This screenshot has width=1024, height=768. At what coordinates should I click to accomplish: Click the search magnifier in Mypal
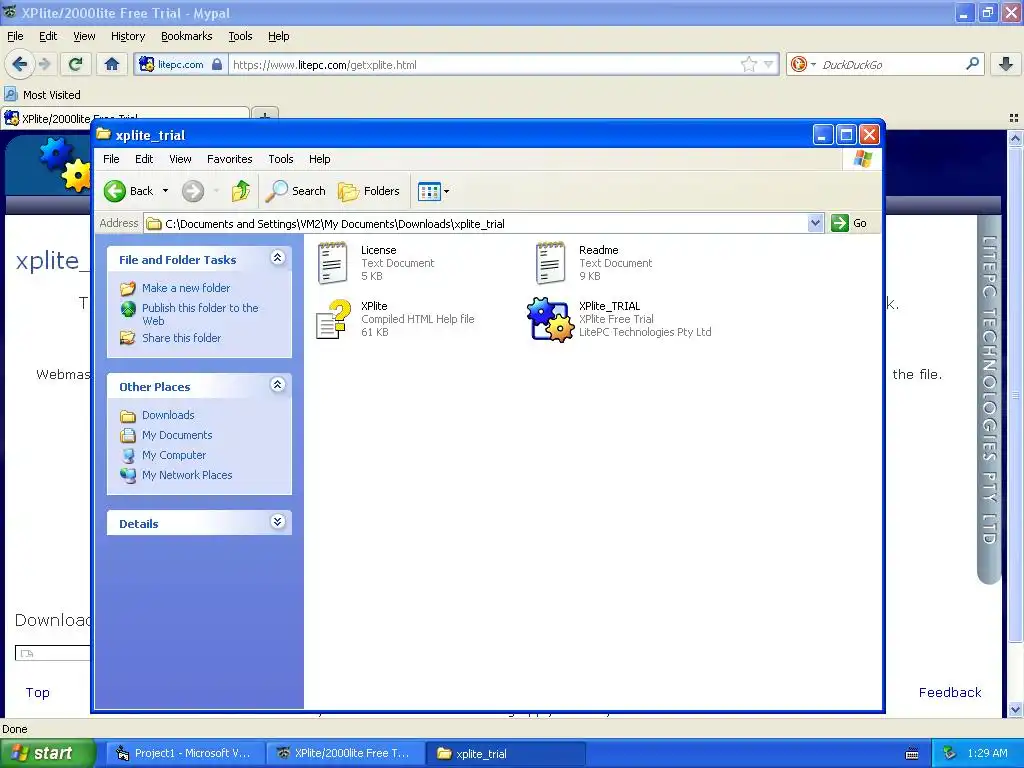[972, 64]
